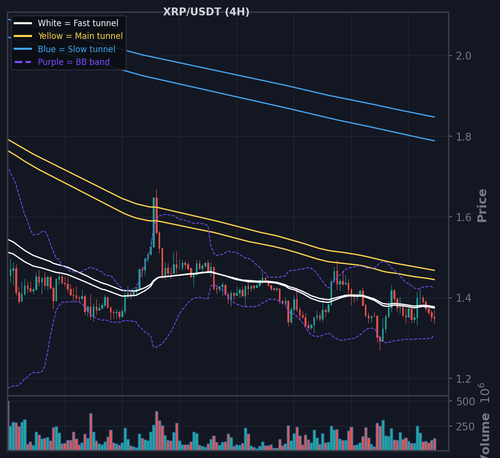Click the 1.2 price axis label
500x458 pixels.
coord(464,379)
